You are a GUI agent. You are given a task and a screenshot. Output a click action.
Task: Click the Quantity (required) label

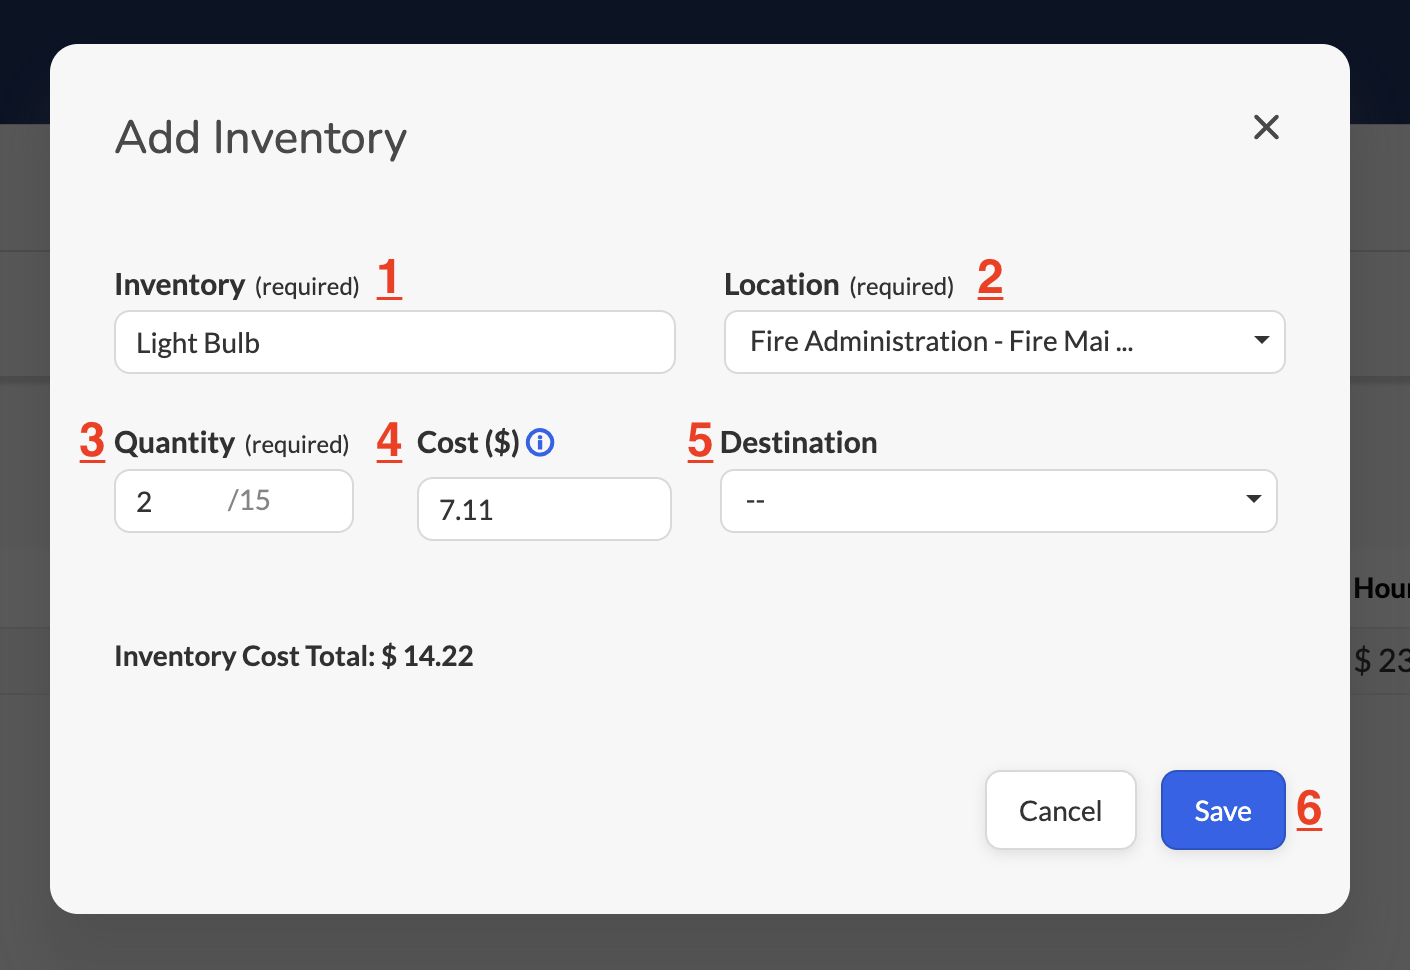(232, 443)
